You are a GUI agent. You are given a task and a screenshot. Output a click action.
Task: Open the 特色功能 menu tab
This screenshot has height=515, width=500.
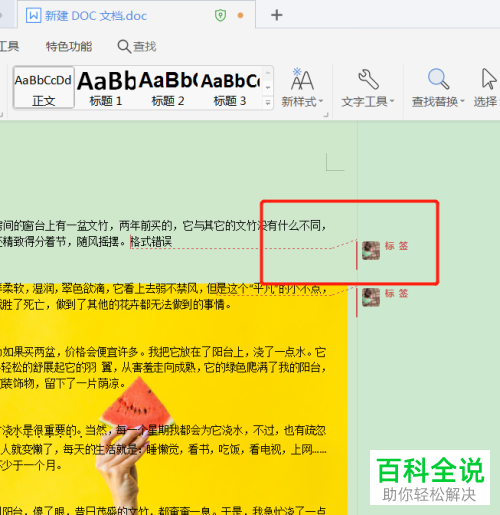tap(69, 46)
